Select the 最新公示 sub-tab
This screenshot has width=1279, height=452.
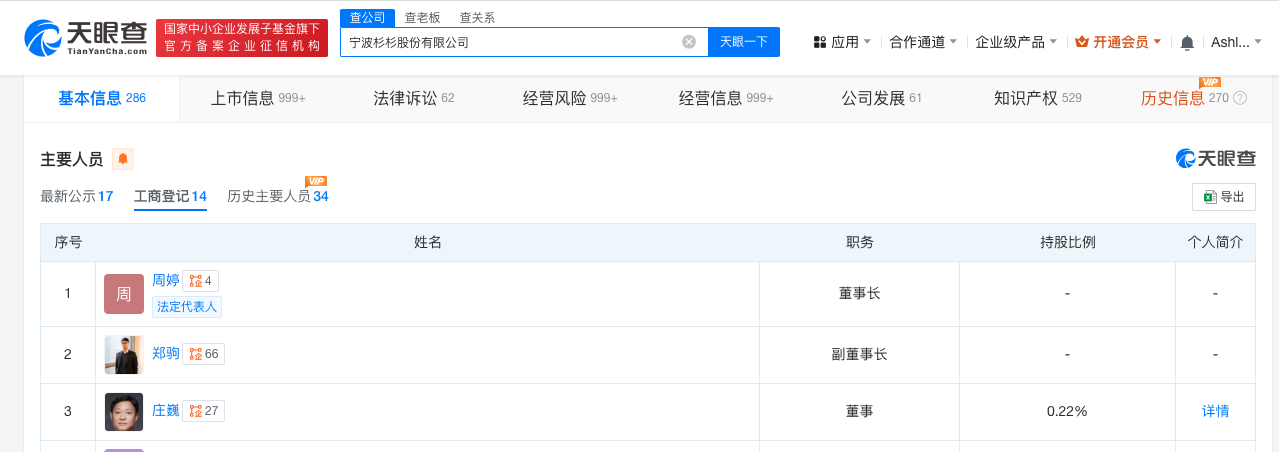[76, 196]
